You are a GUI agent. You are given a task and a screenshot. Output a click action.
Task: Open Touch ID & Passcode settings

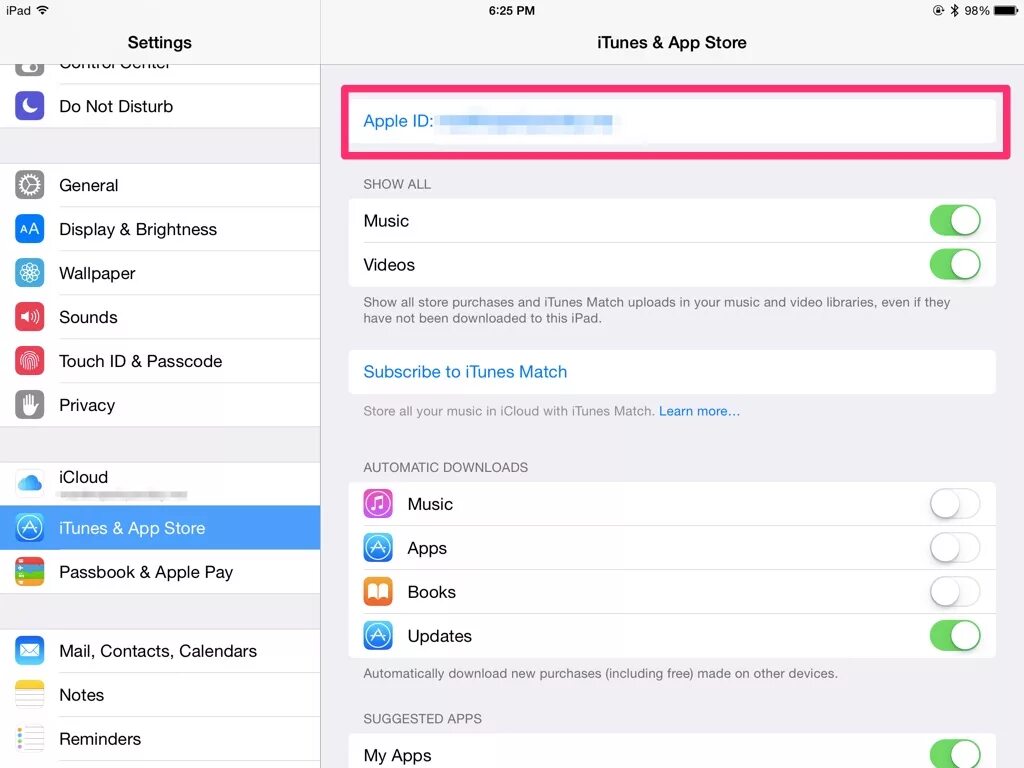(x=160, y=360)
